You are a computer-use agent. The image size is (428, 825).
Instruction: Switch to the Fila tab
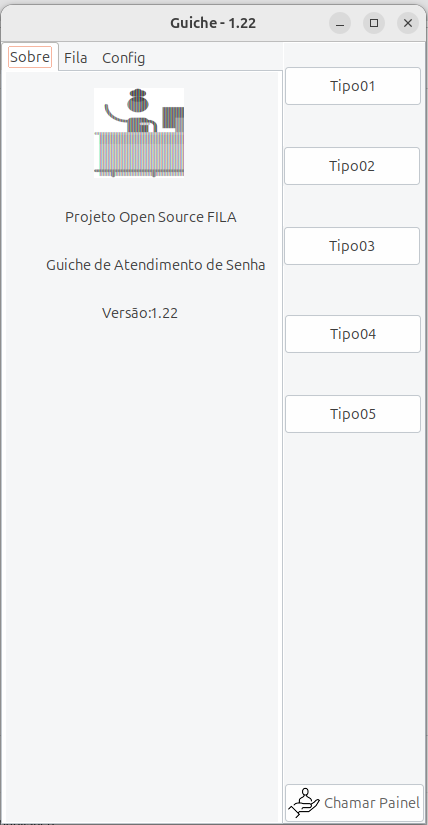[76, 57]
